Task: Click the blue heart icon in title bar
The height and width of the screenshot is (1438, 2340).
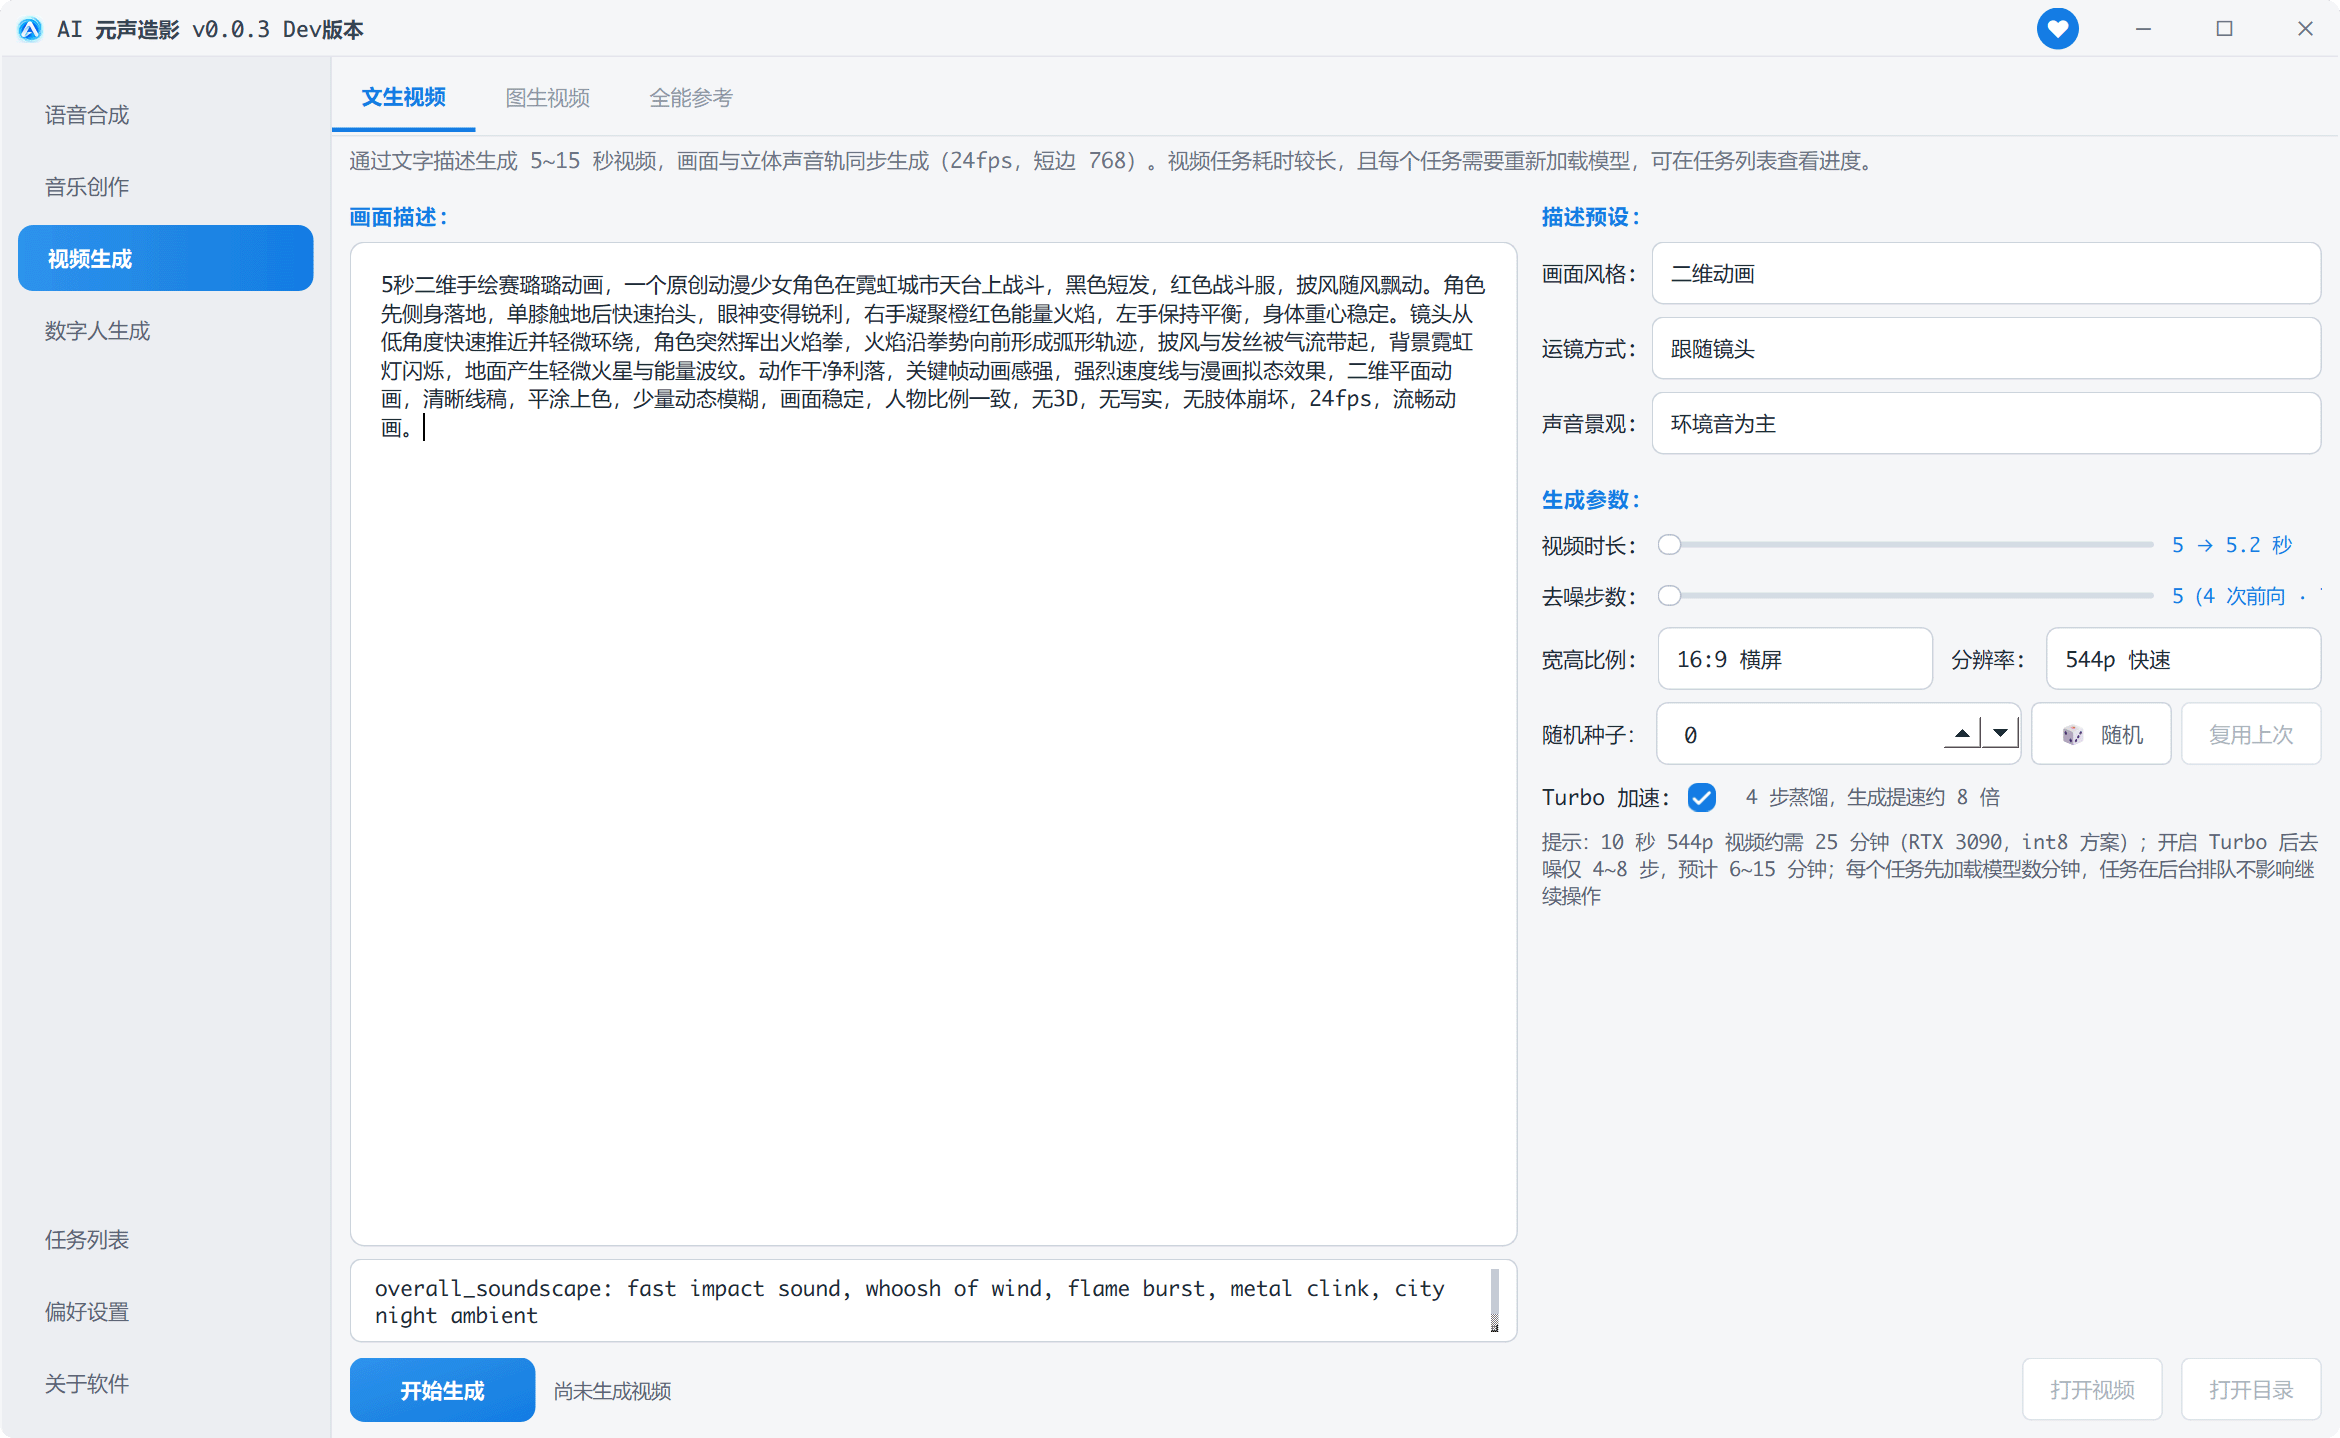Action: click(x=2057, y=29)
